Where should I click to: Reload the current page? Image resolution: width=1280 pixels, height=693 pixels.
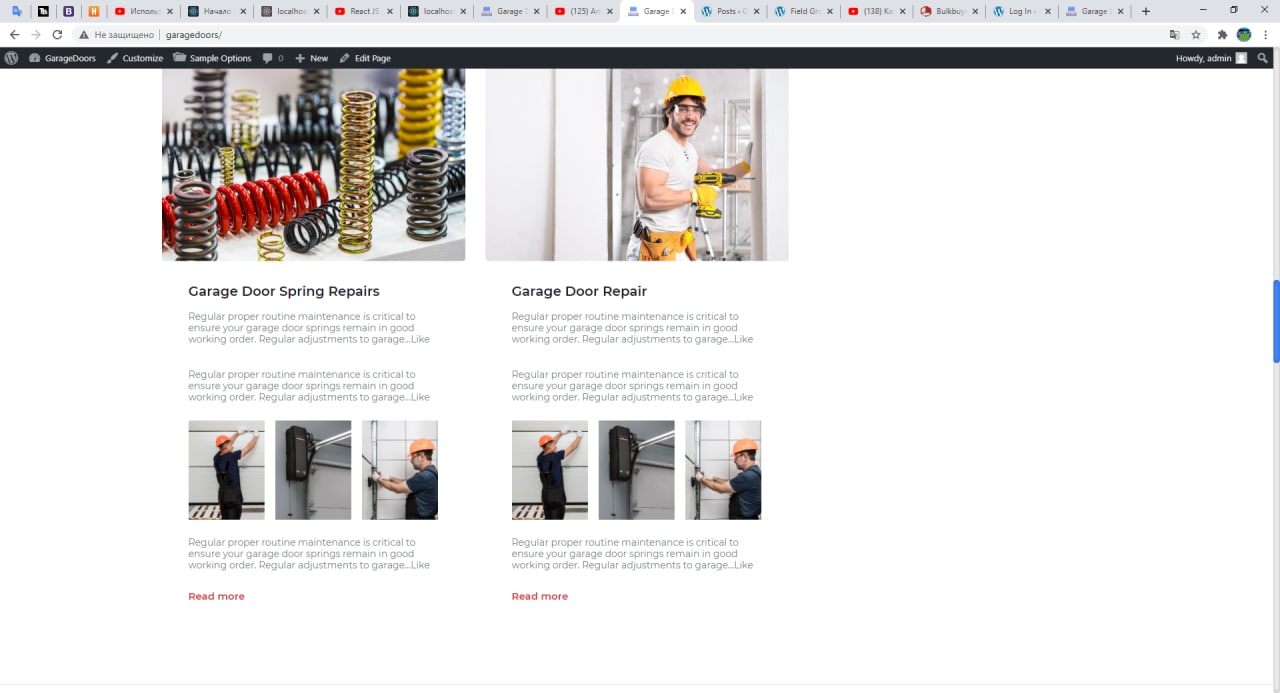[x=57, y=34]
